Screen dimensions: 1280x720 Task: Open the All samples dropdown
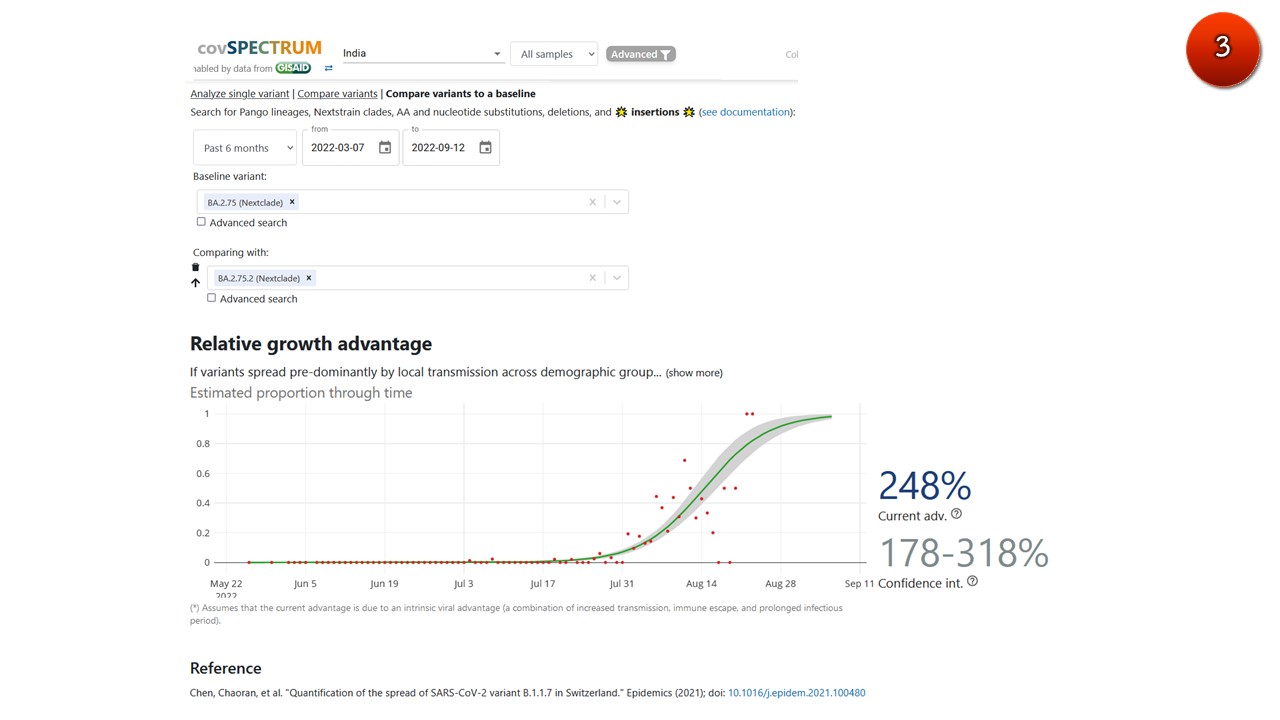pos(554,54)
